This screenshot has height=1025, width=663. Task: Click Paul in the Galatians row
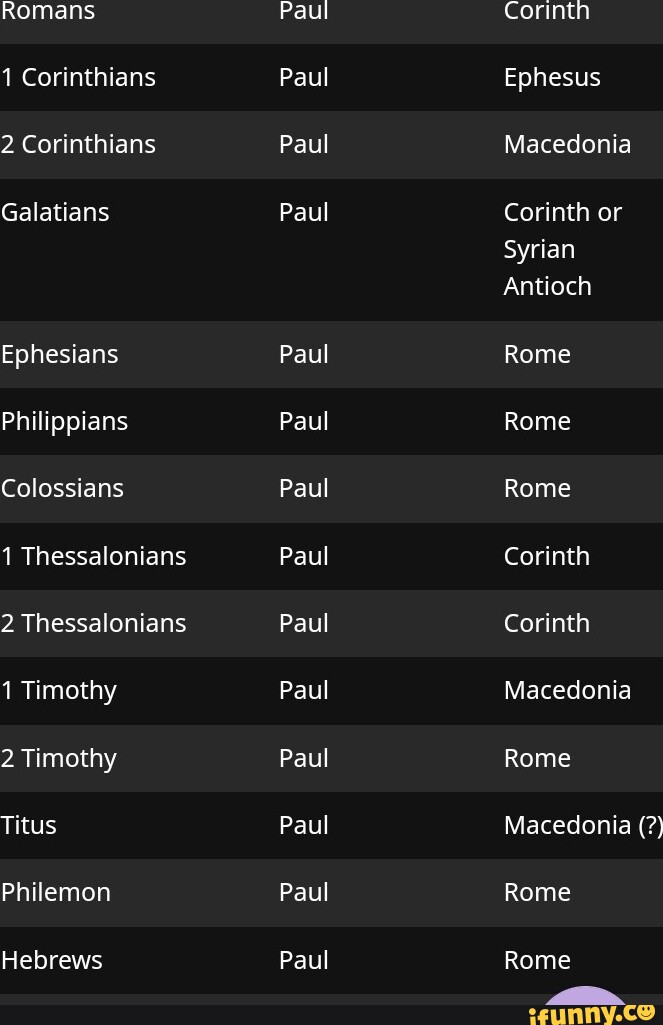[304, 212]
